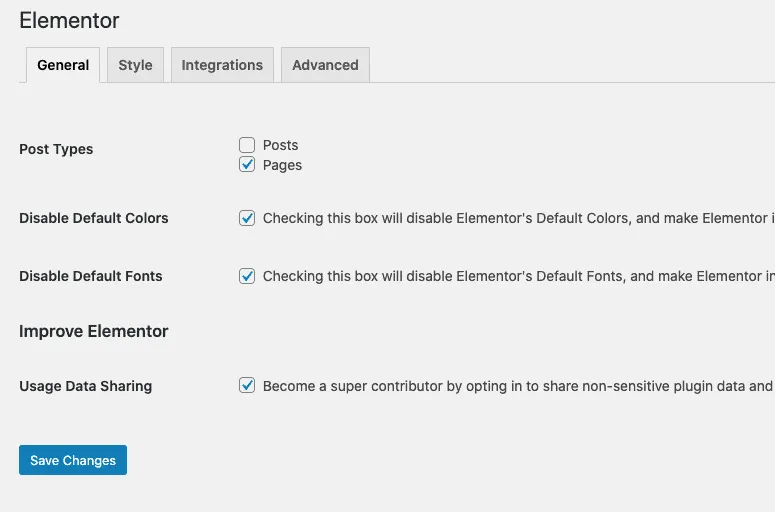Uncheck the Pages post type checkbox
Screen dimensions: 775x512
coord(247,165)
